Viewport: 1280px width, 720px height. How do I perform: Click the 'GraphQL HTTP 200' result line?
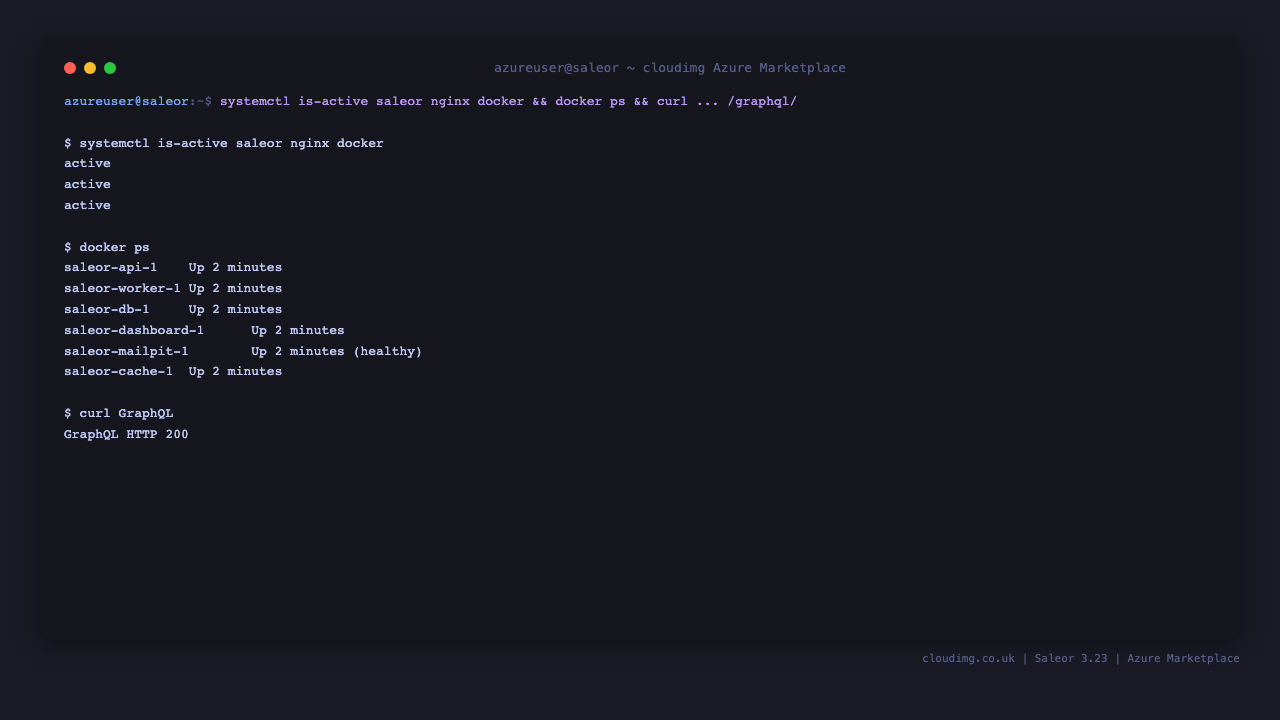click(126, 434)
